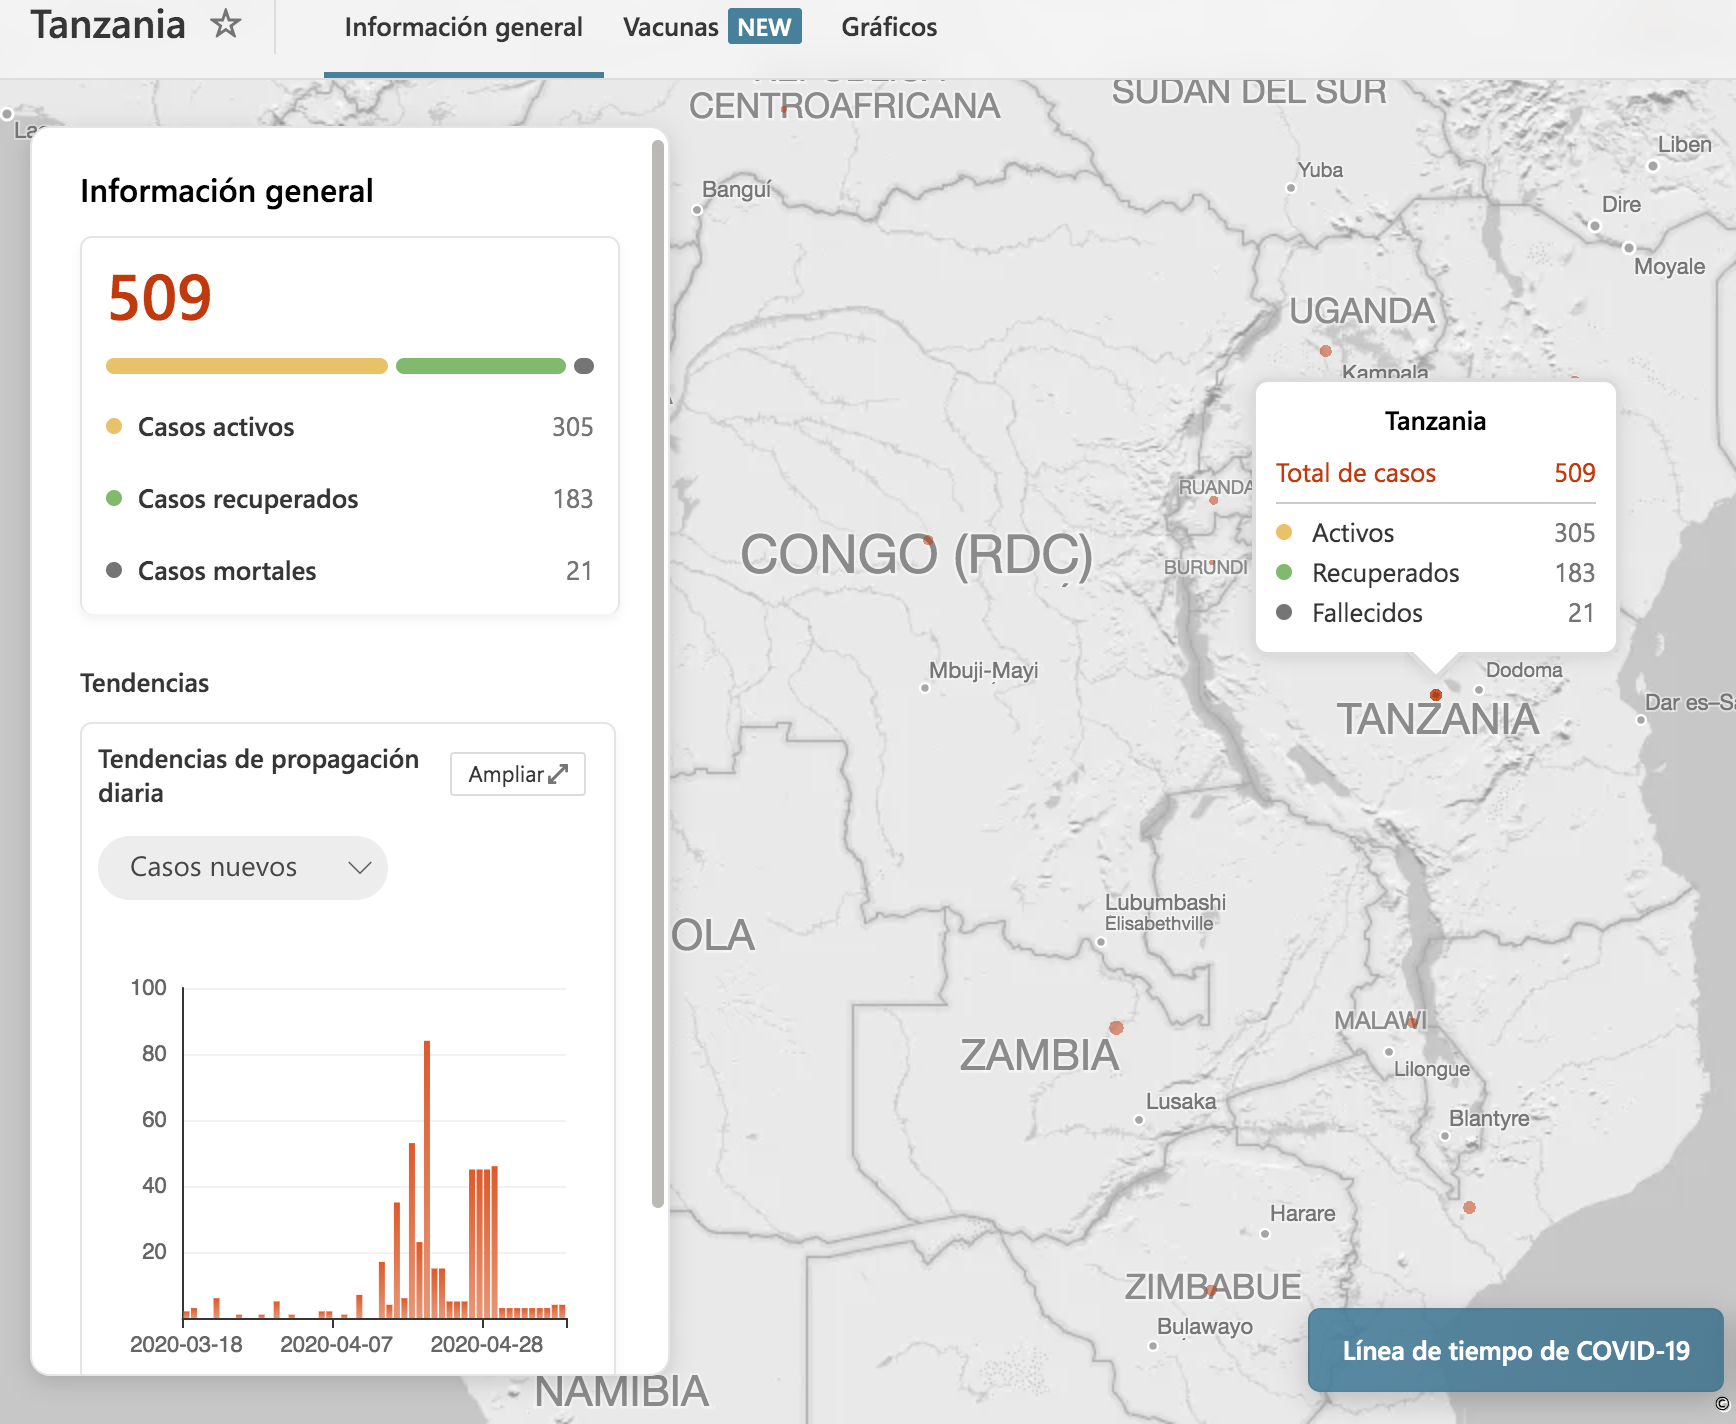
Task: Click the panel's vertical scrollbar
Action: coord(657,672)
